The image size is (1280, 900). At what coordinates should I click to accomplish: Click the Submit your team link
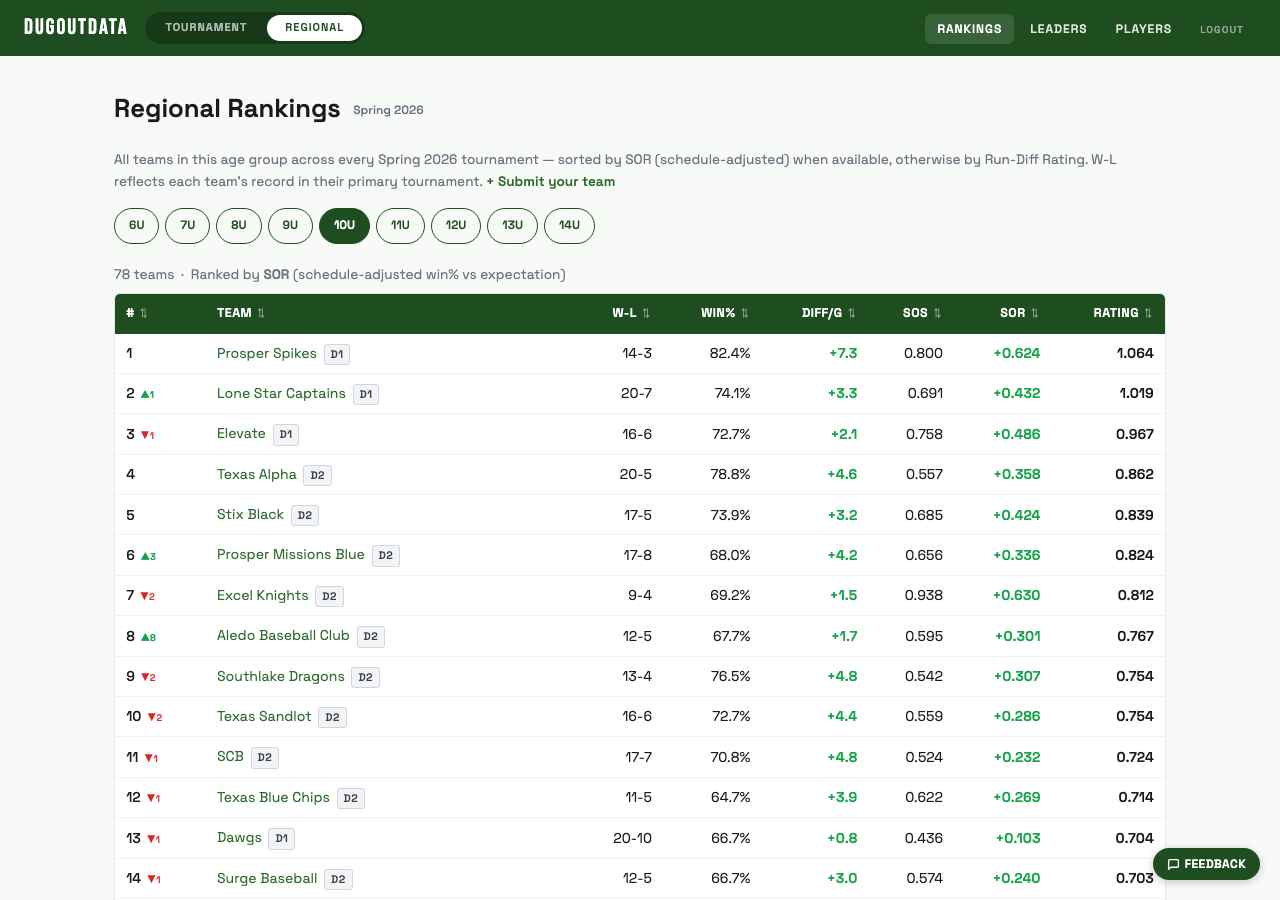click(x=550, y=181)
